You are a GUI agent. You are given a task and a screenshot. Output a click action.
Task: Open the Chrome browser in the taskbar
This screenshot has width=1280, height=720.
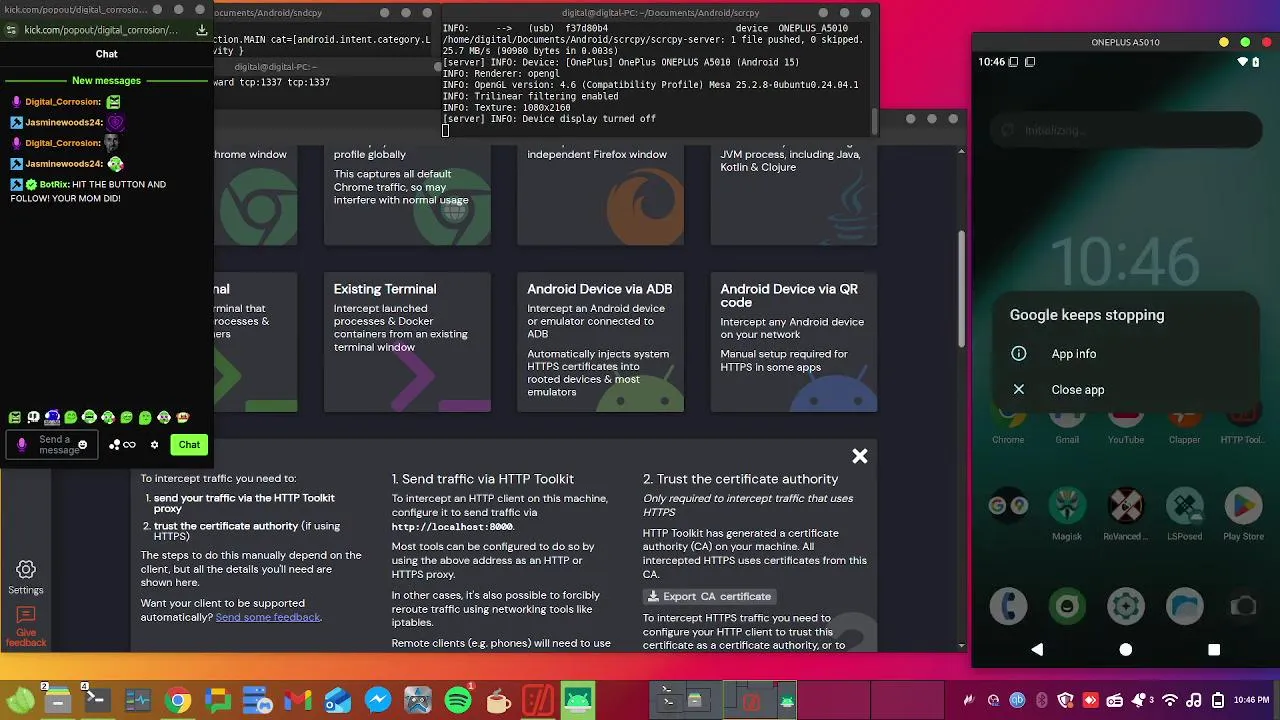(178, 701)
